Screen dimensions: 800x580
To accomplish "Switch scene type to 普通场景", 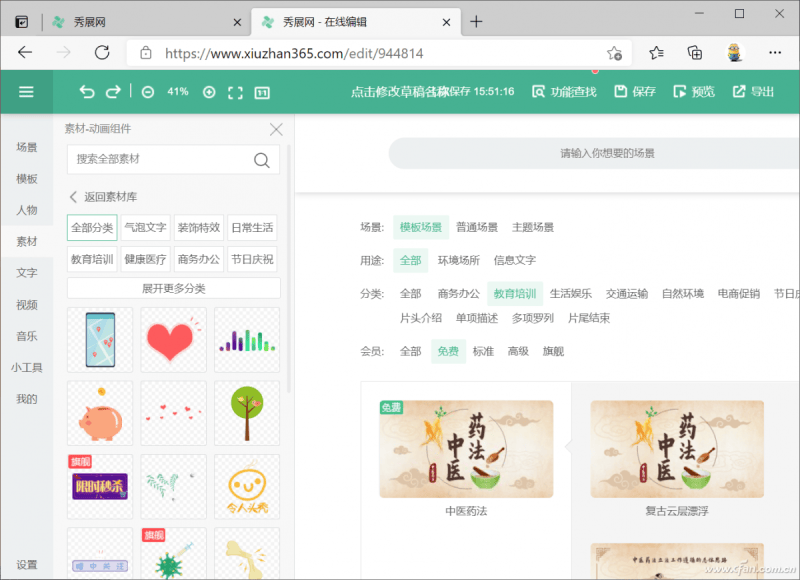I will [477, 227].
